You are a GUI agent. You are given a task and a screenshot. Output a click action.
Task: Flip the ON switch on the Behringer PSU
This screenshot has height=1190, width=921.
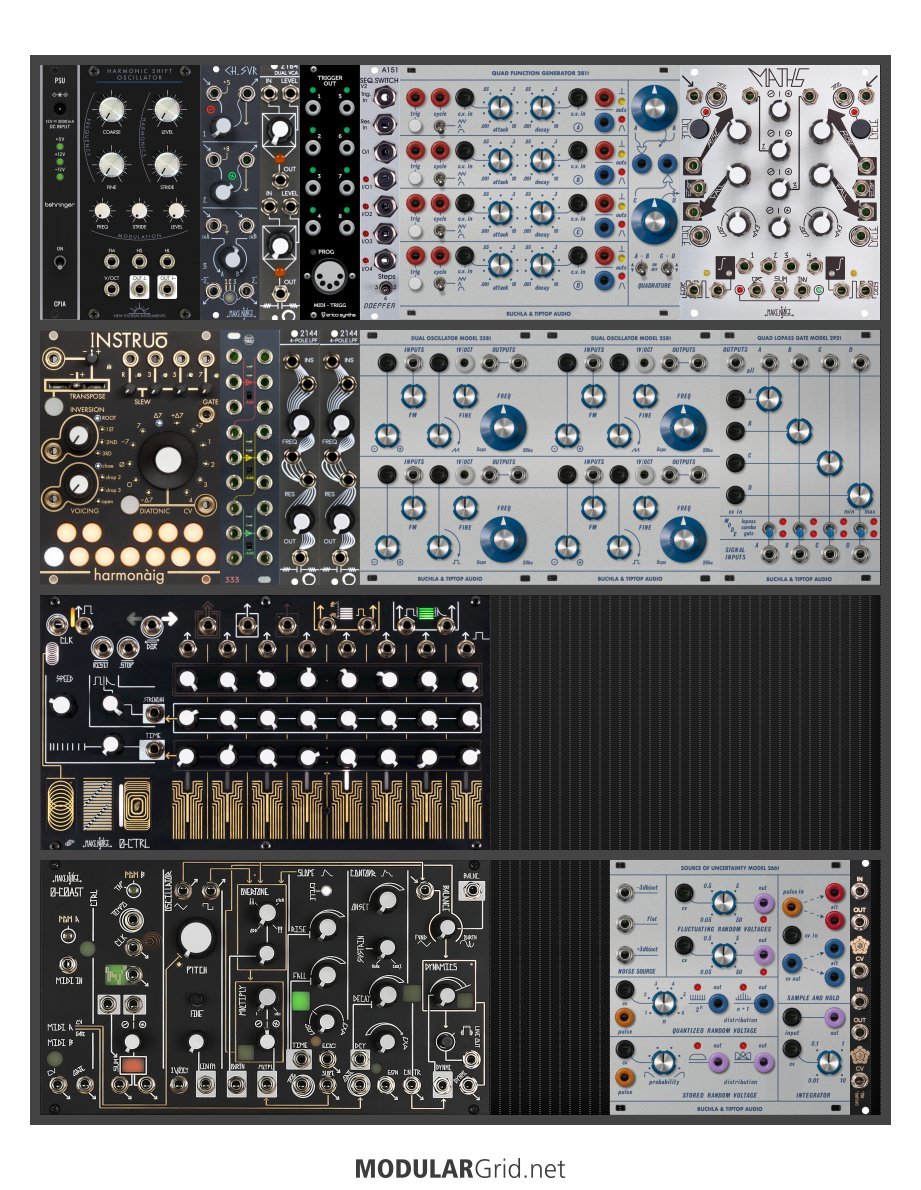point(60,263)
